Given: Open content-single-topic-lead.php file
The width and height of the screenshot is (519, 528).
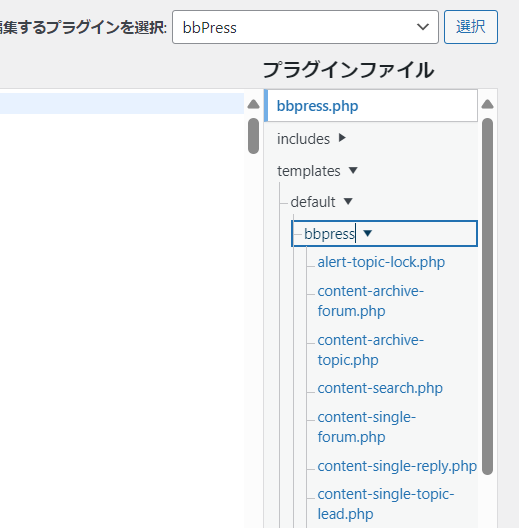Looking at the screenshot, I should (386, 504).
